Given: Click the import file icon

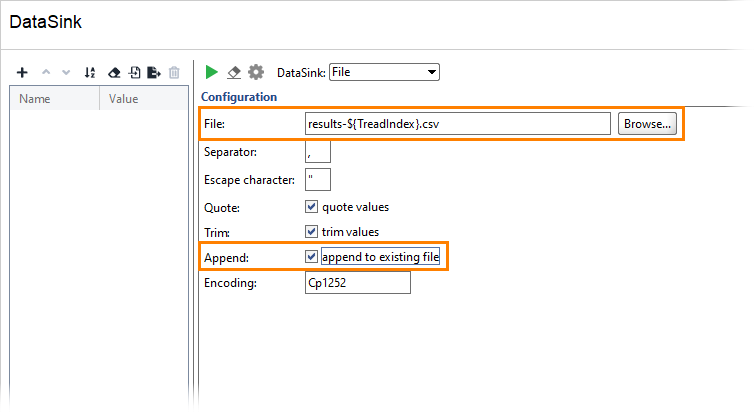Looking at the screenshot, I should click(135, 73).
